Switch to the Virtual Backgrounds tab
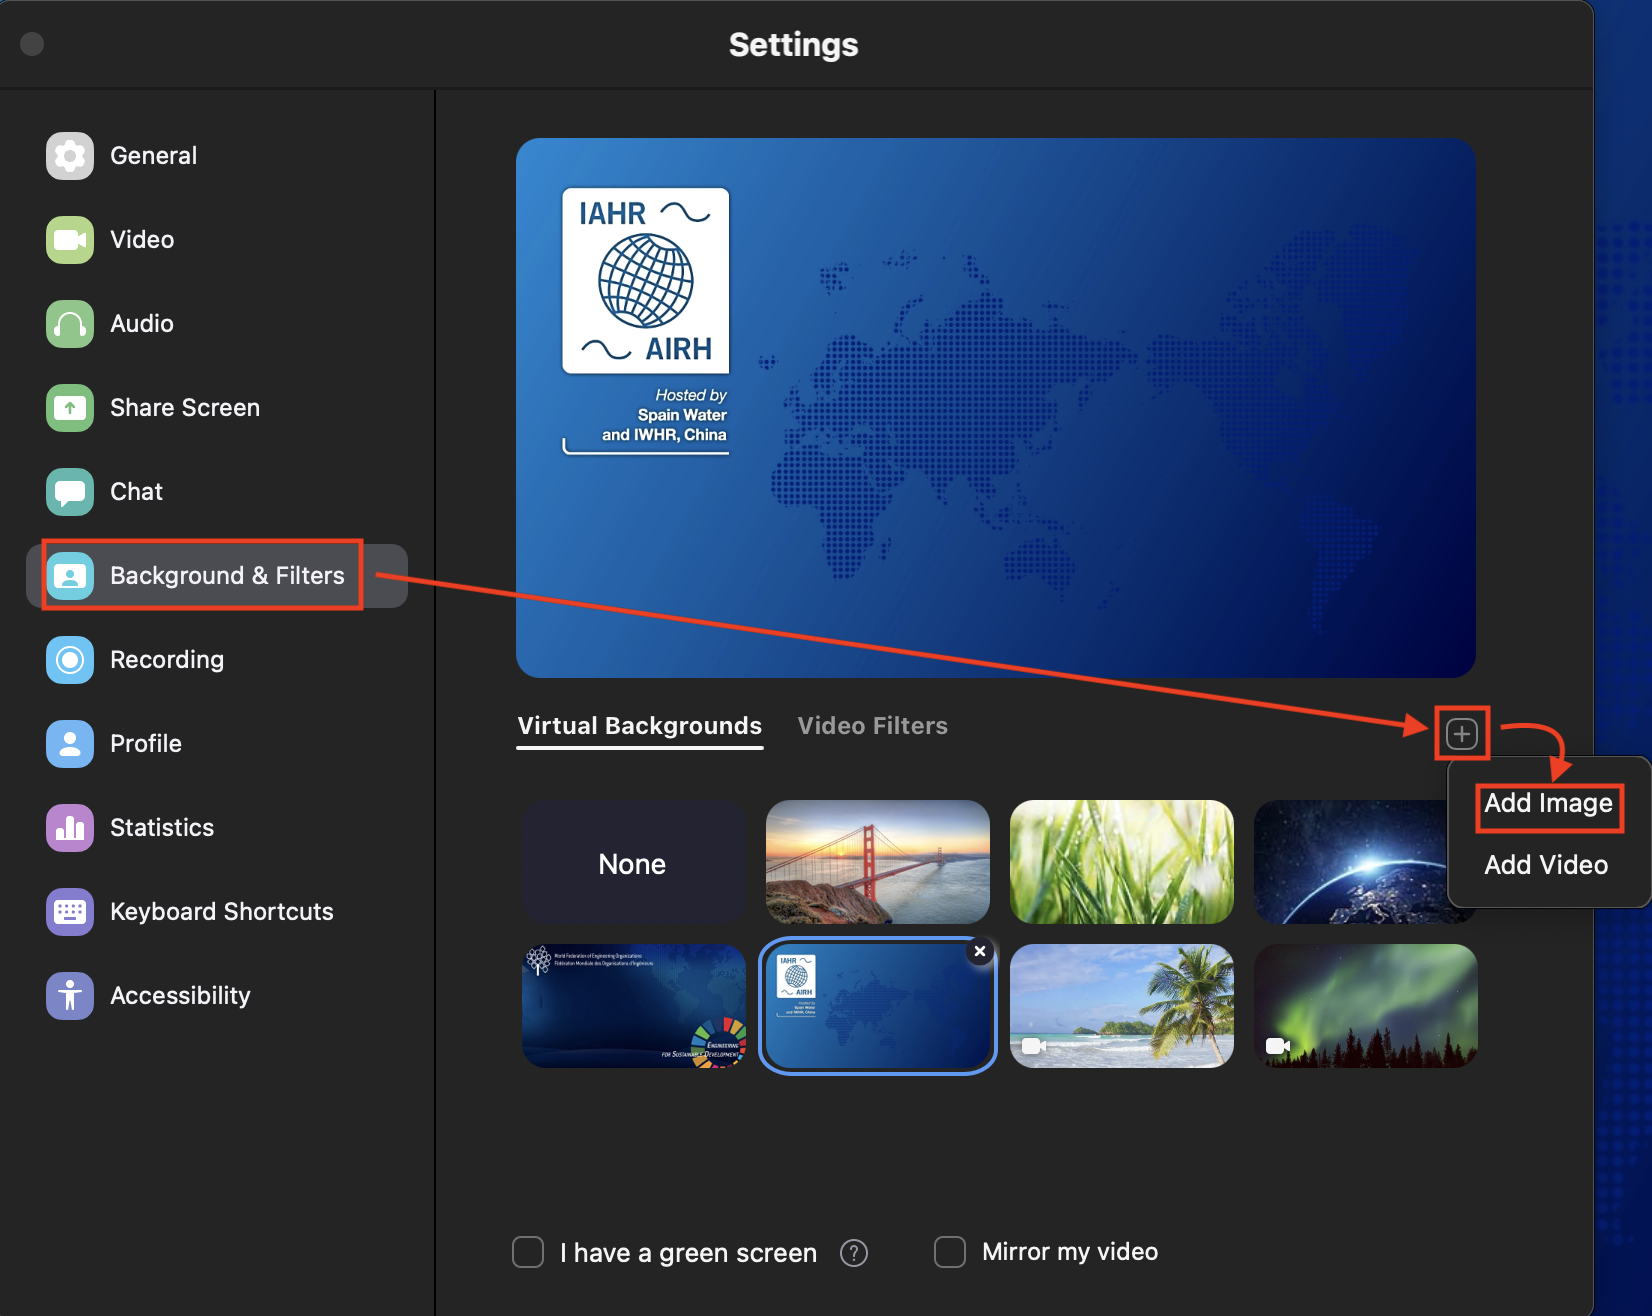This screenshot has height=1316, width=1652. click(640, 726)
